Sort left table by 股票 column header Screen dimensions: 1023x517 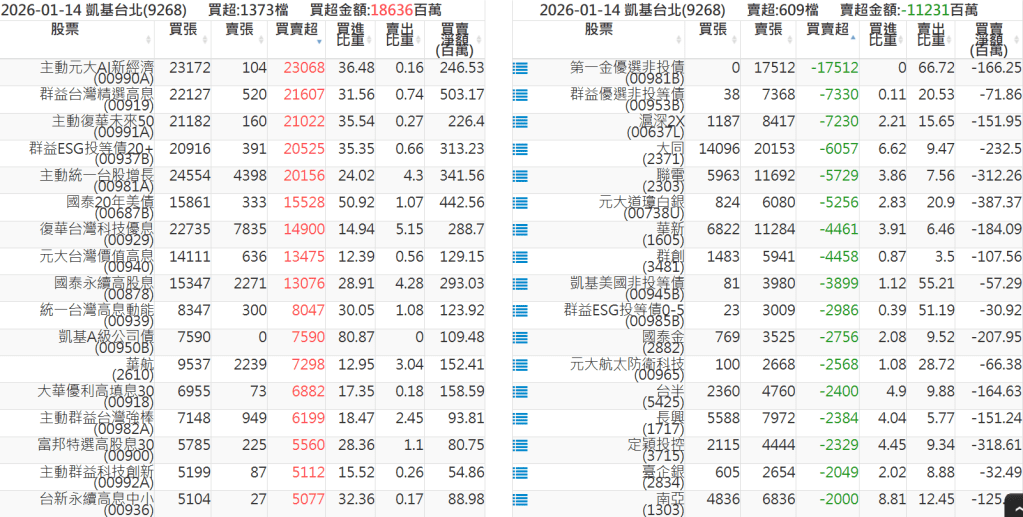pos(76,30)
